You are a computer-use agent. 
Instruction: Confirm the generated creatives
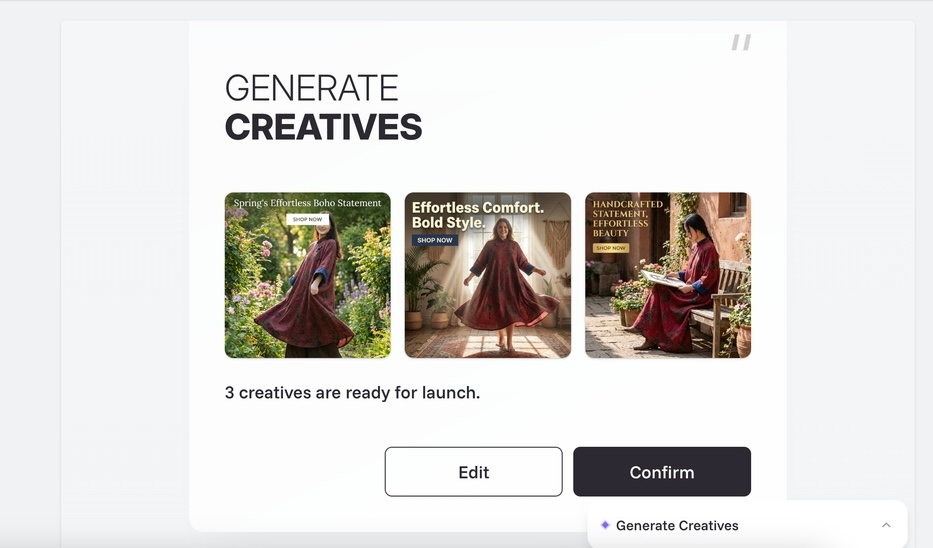coord(662,472)
